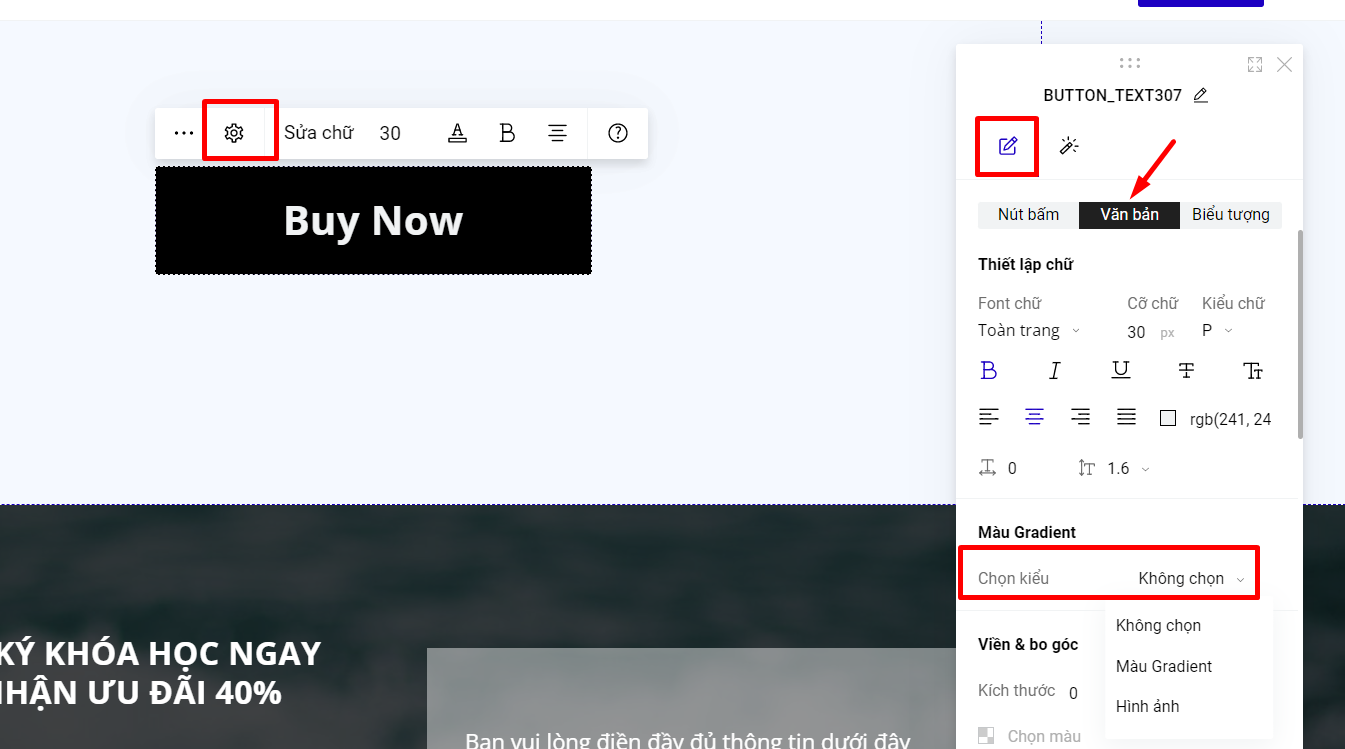Open text color icon in floating toolbar
This screenshot has width=1345, height=749.
(457, 133)
